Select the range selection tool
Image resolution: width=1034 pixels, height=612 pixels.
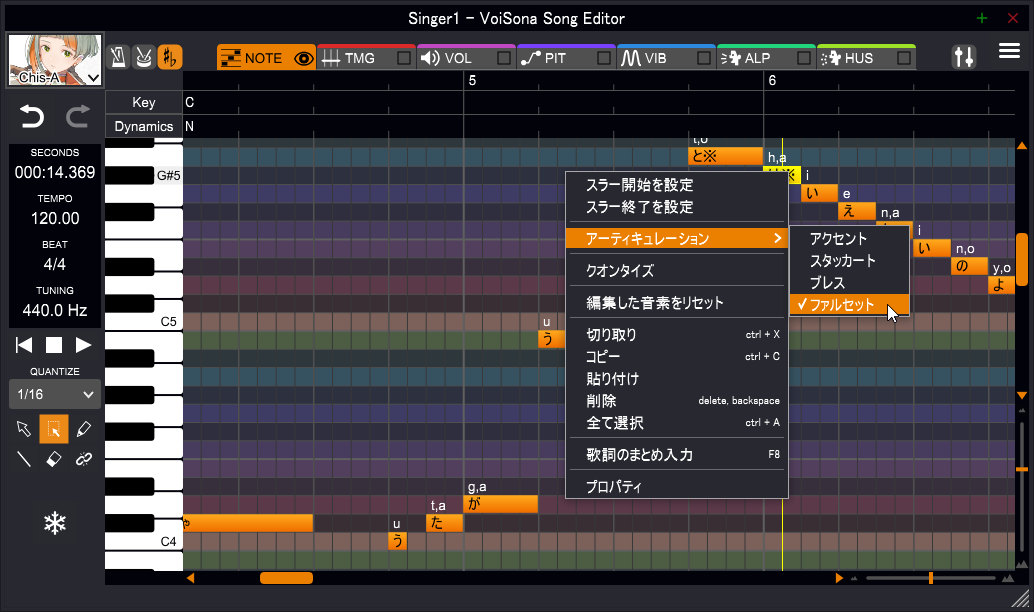tap(54, 429)
